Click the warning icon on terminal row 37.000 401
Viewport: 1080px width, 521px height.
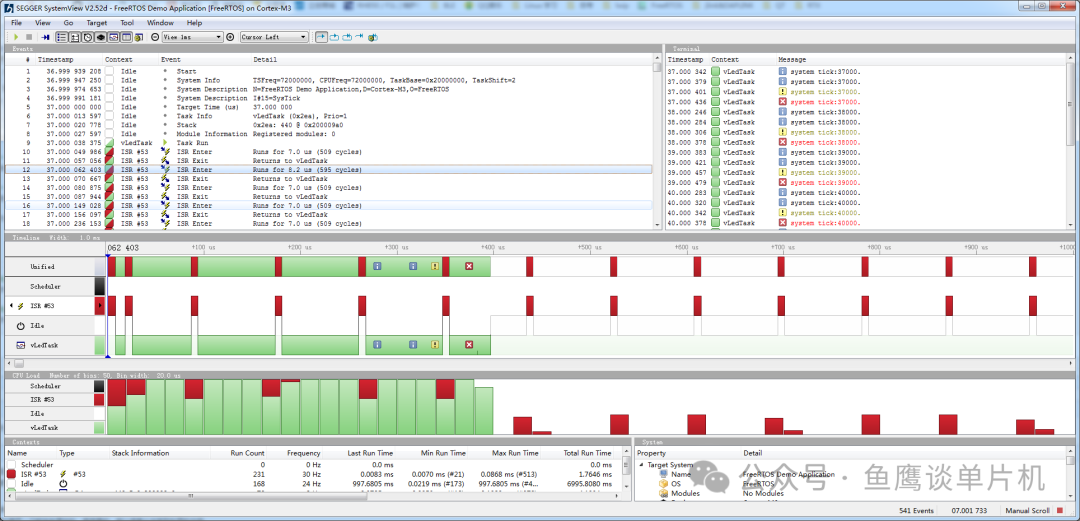tap(782, 92)
